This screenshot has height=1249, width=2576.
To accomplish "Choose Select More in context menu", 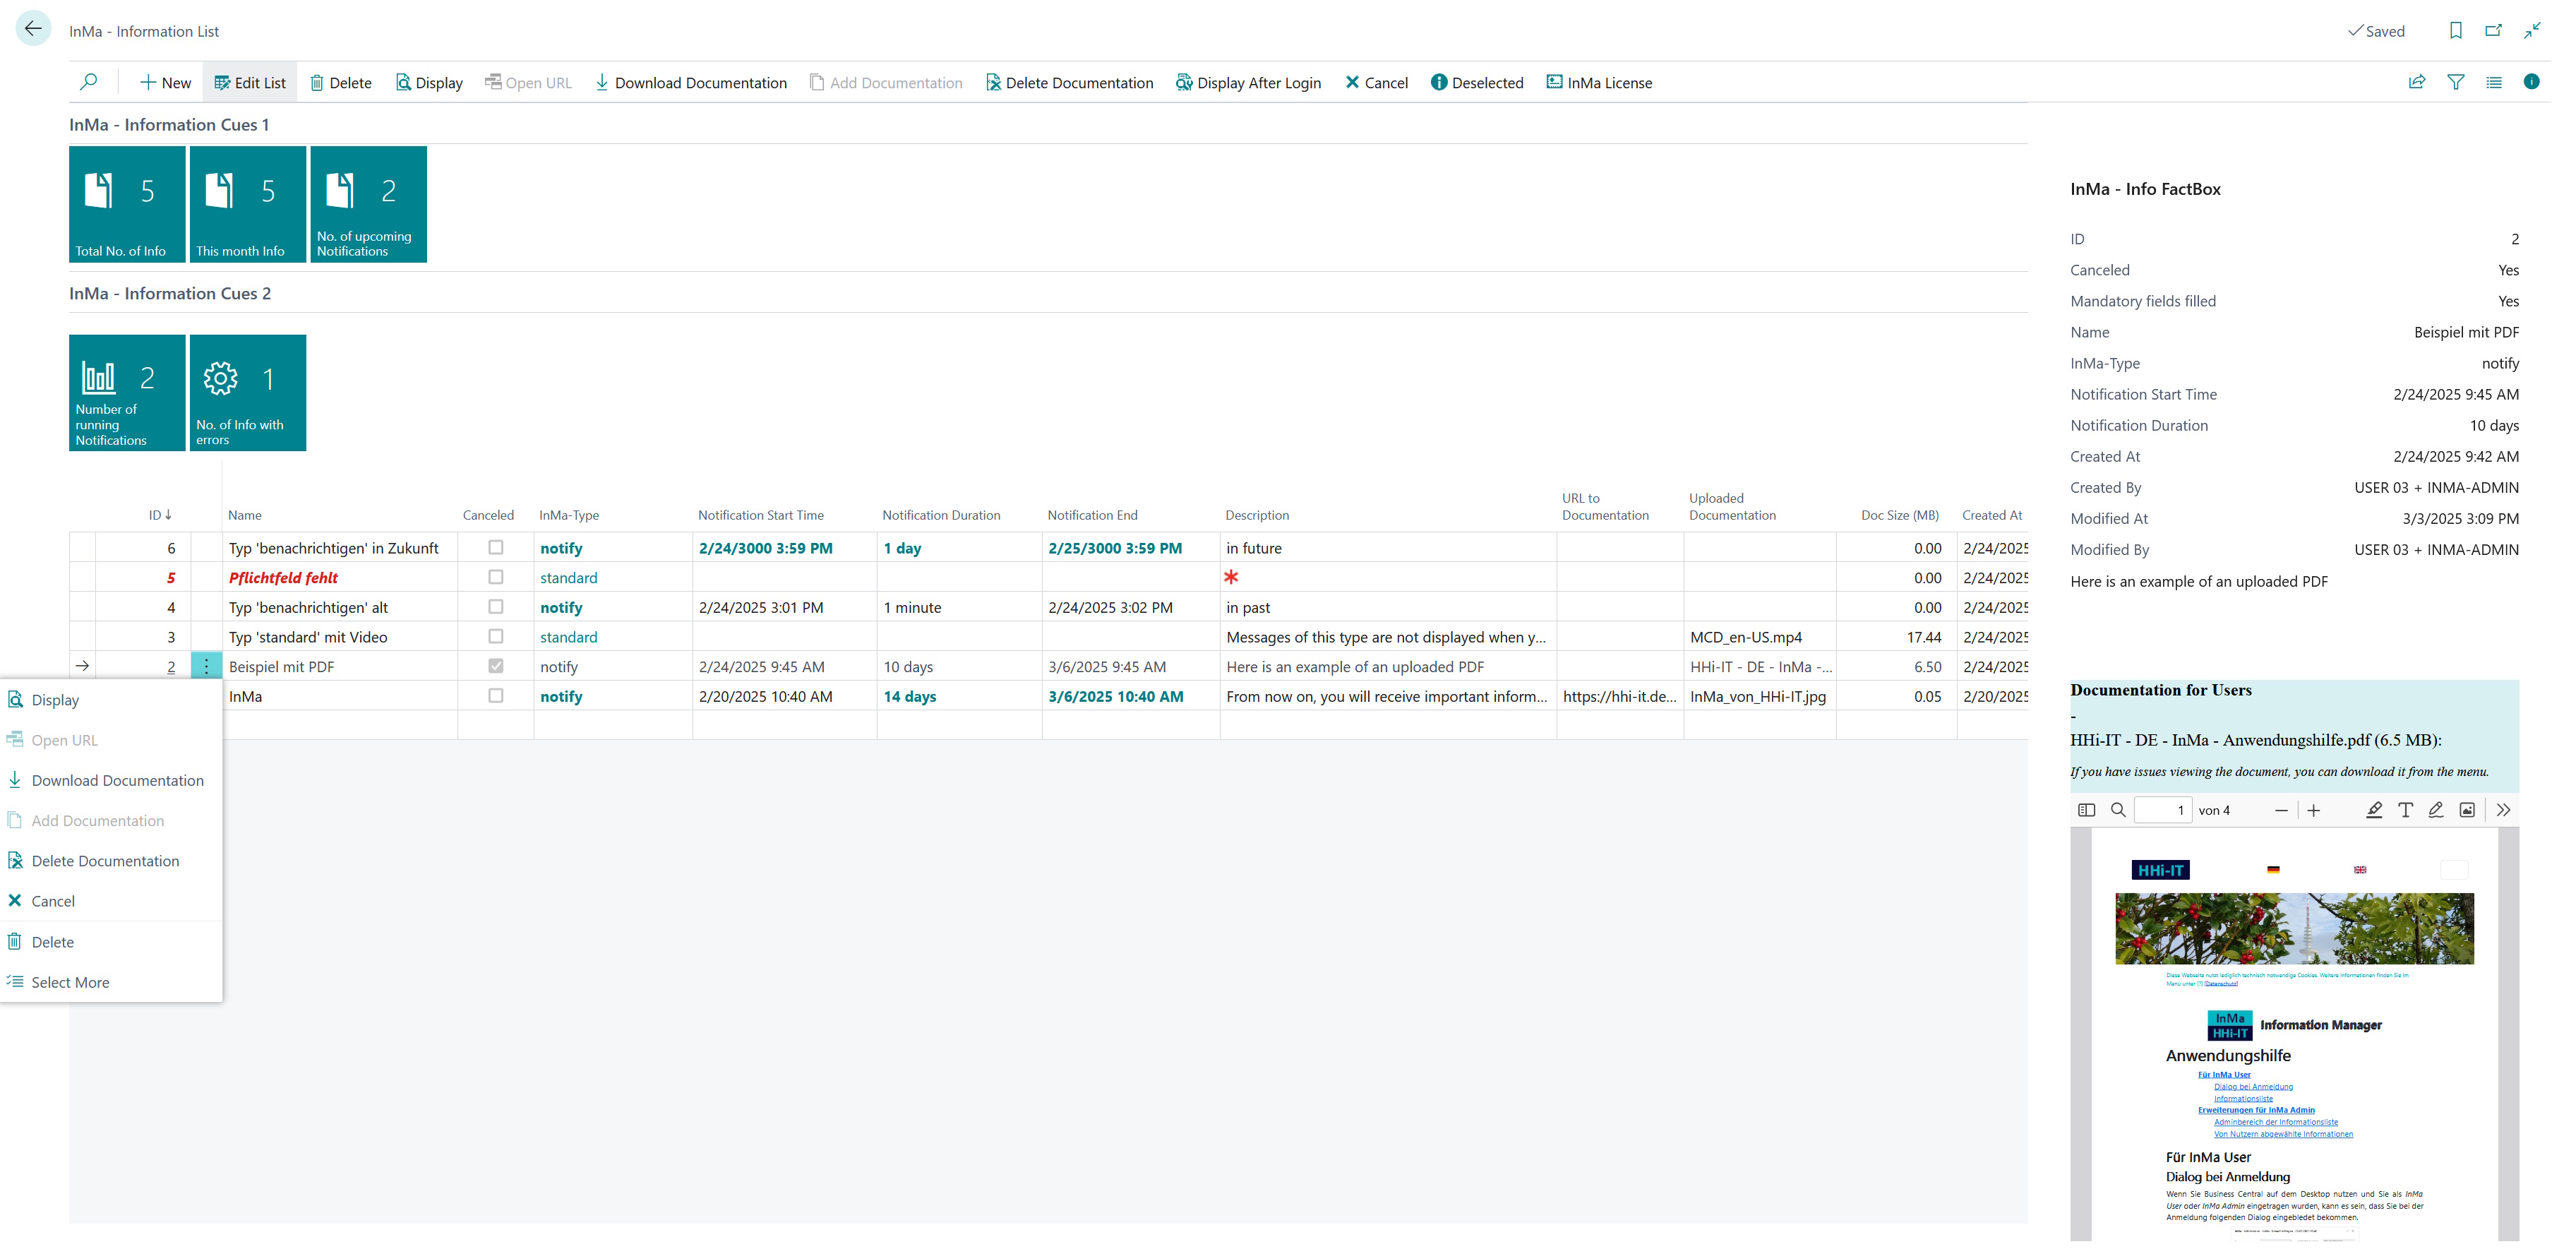I will (x=70, y=982).
